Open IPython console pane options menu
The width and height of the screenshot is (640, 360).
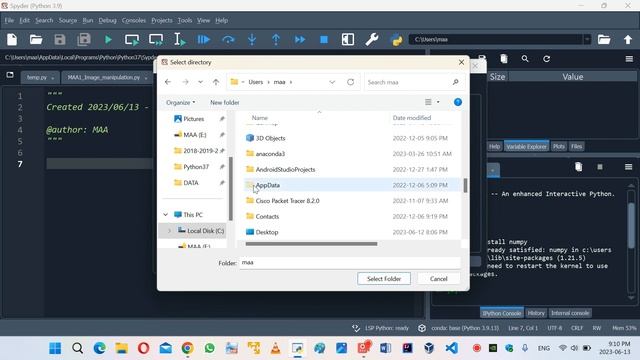[x=629, y=167]
